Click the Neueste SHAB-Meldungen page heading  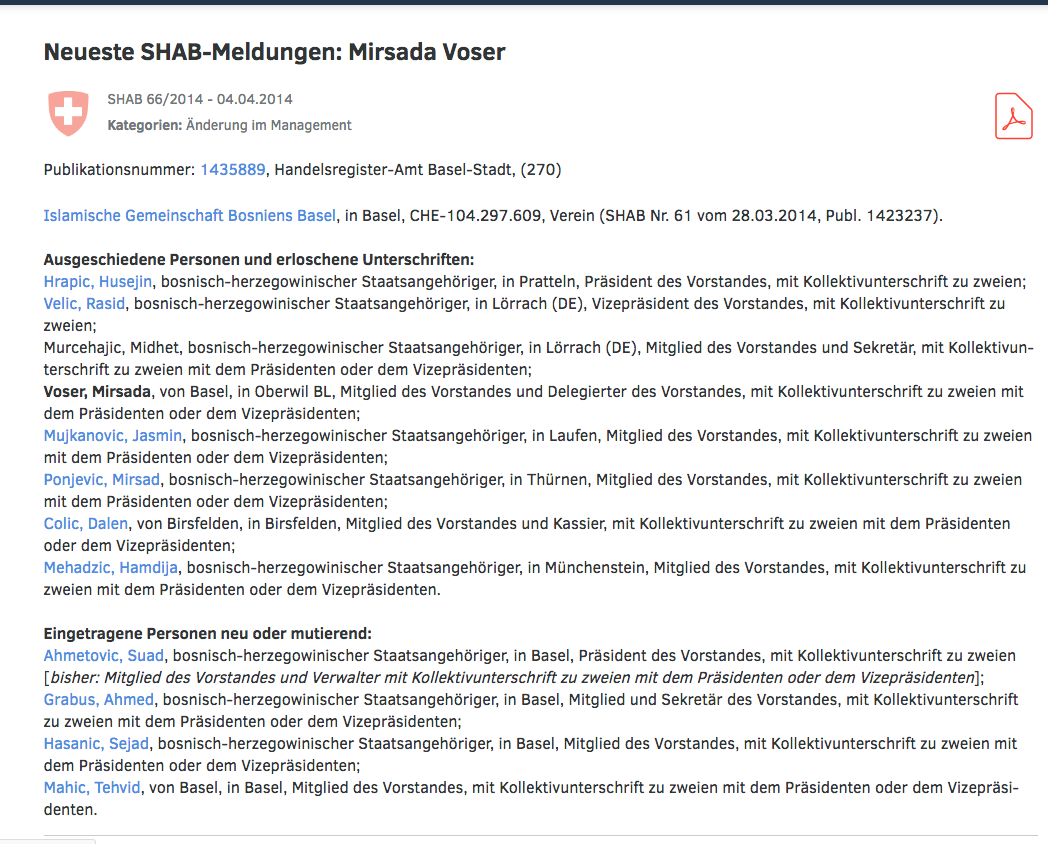[x=274, y=52]
